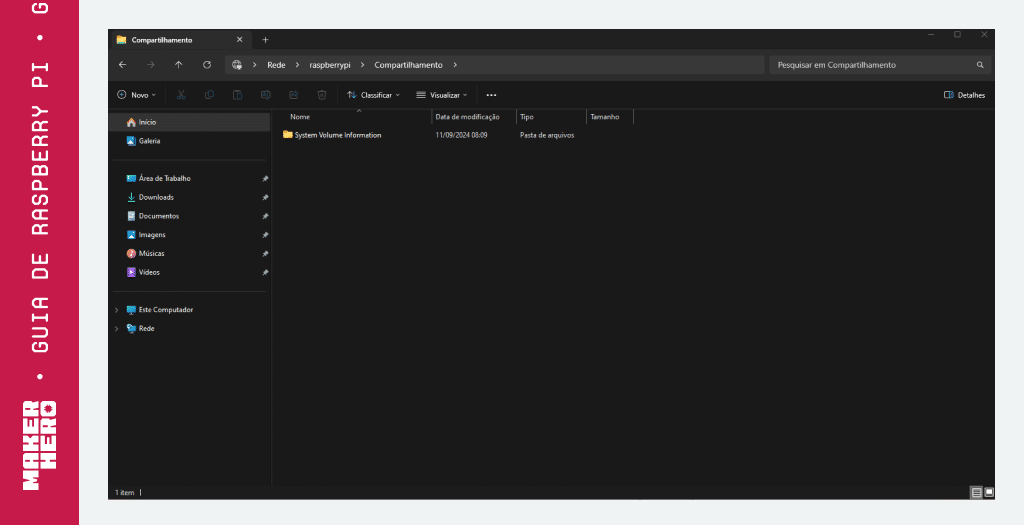This screenshot has height=525, width=1024.
Task: Unpin Área de Trabalho via pin icon
Action: click(x=265, y=178)
